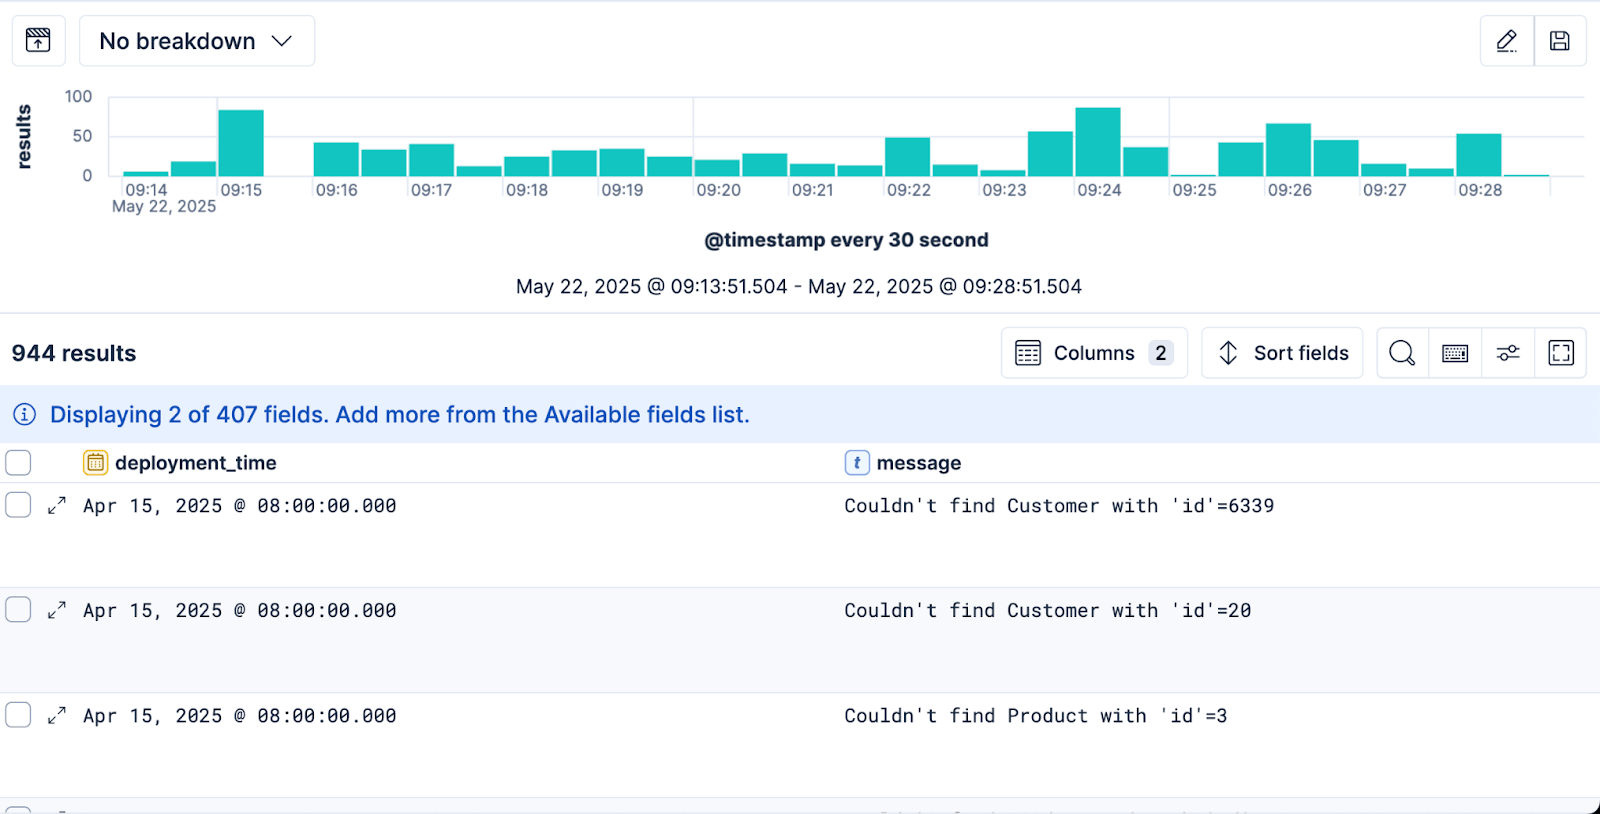The image size is (1600, 814).
Task: Click the save visualization icon
Action: coord(1559,41)
